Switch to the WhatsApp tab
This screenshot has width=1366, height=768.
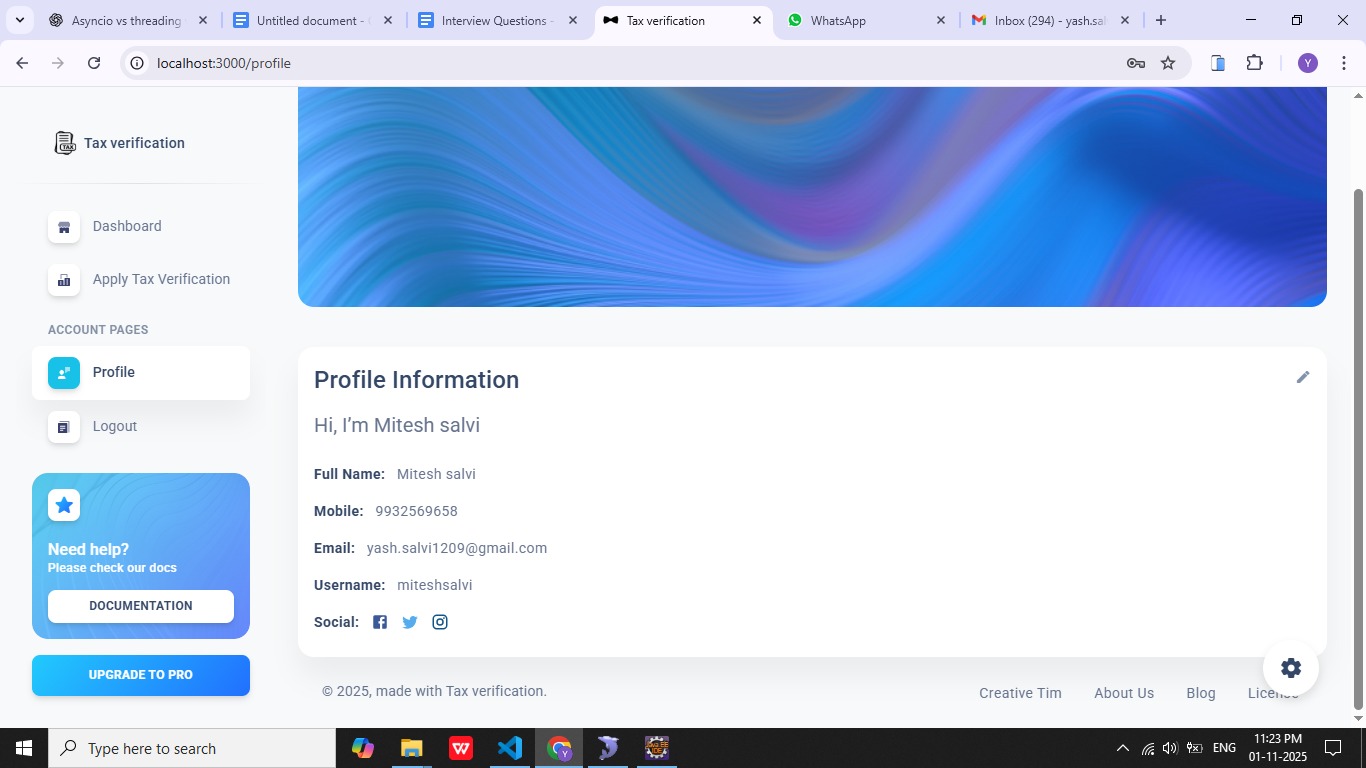tap(865, 20)
